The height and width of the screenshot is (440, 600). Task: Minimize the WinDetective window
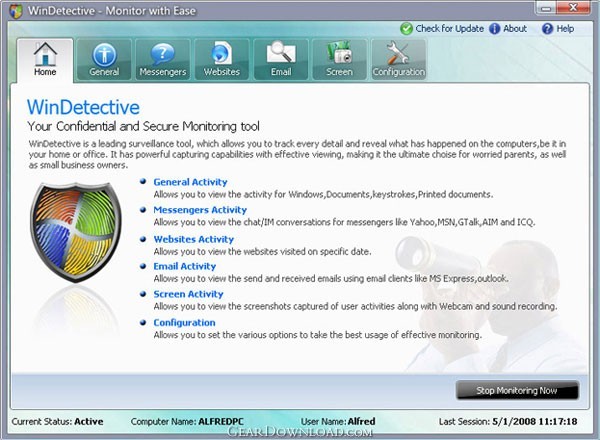point(546,7)
